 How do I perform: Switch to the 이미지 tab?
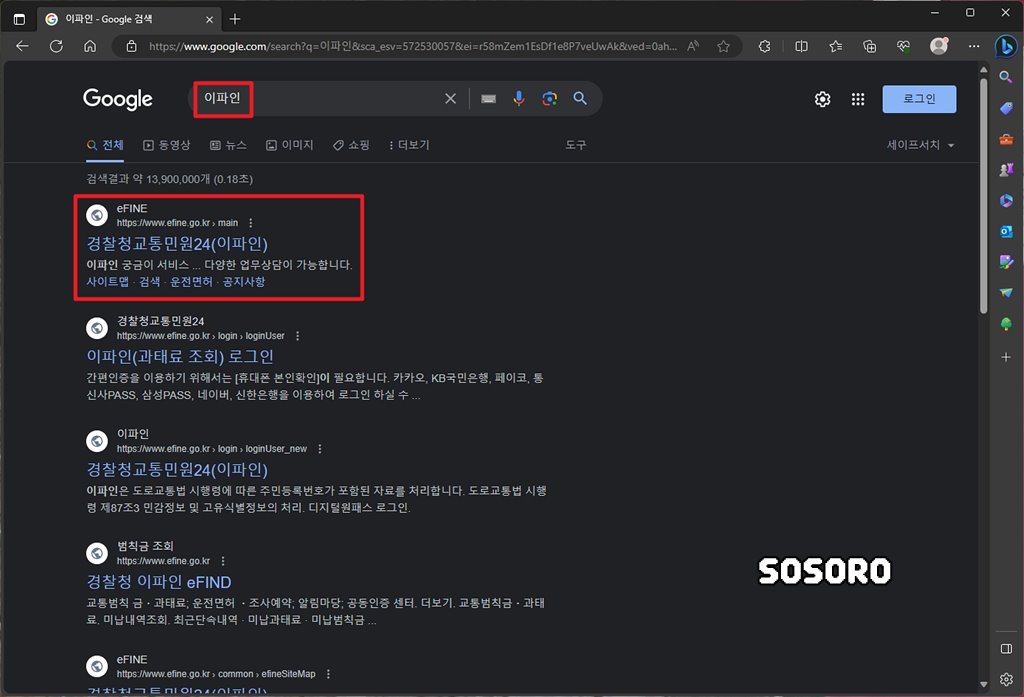pos(289,145)
